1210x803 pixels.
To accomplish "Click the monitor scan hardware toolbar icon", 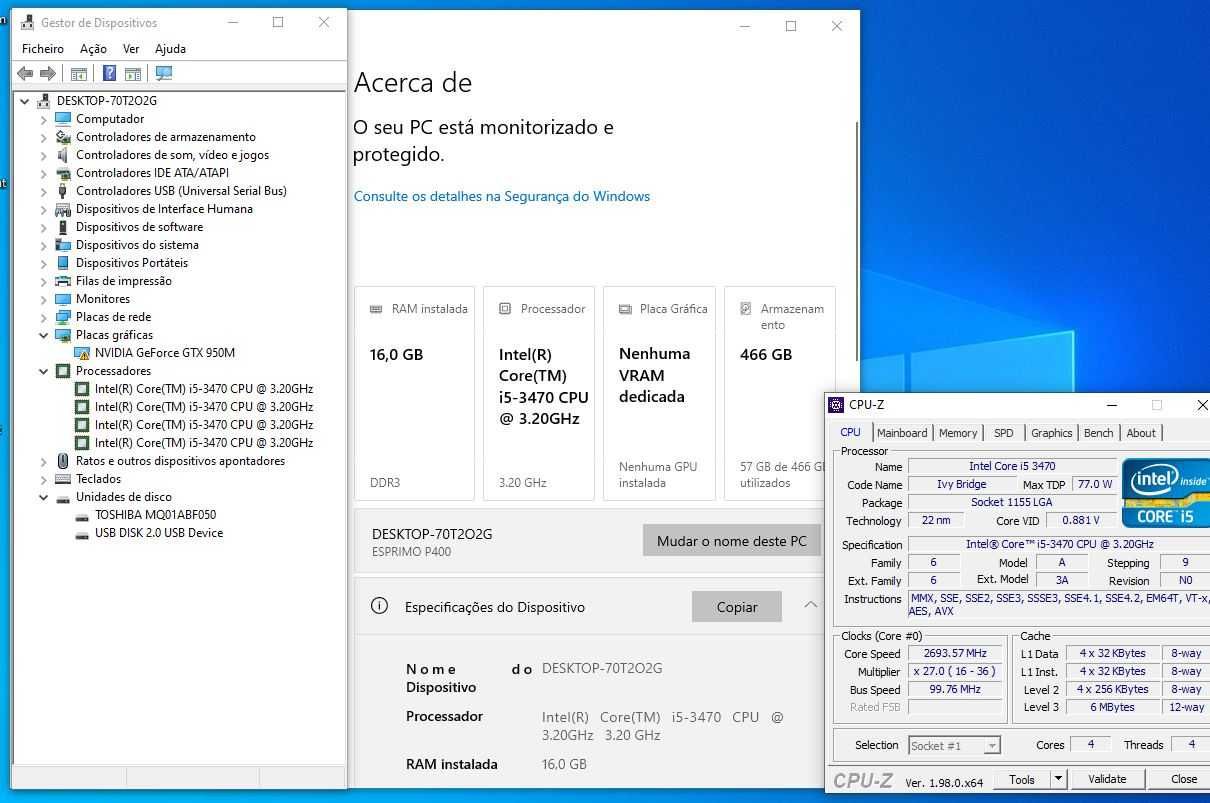I will 164,73.
